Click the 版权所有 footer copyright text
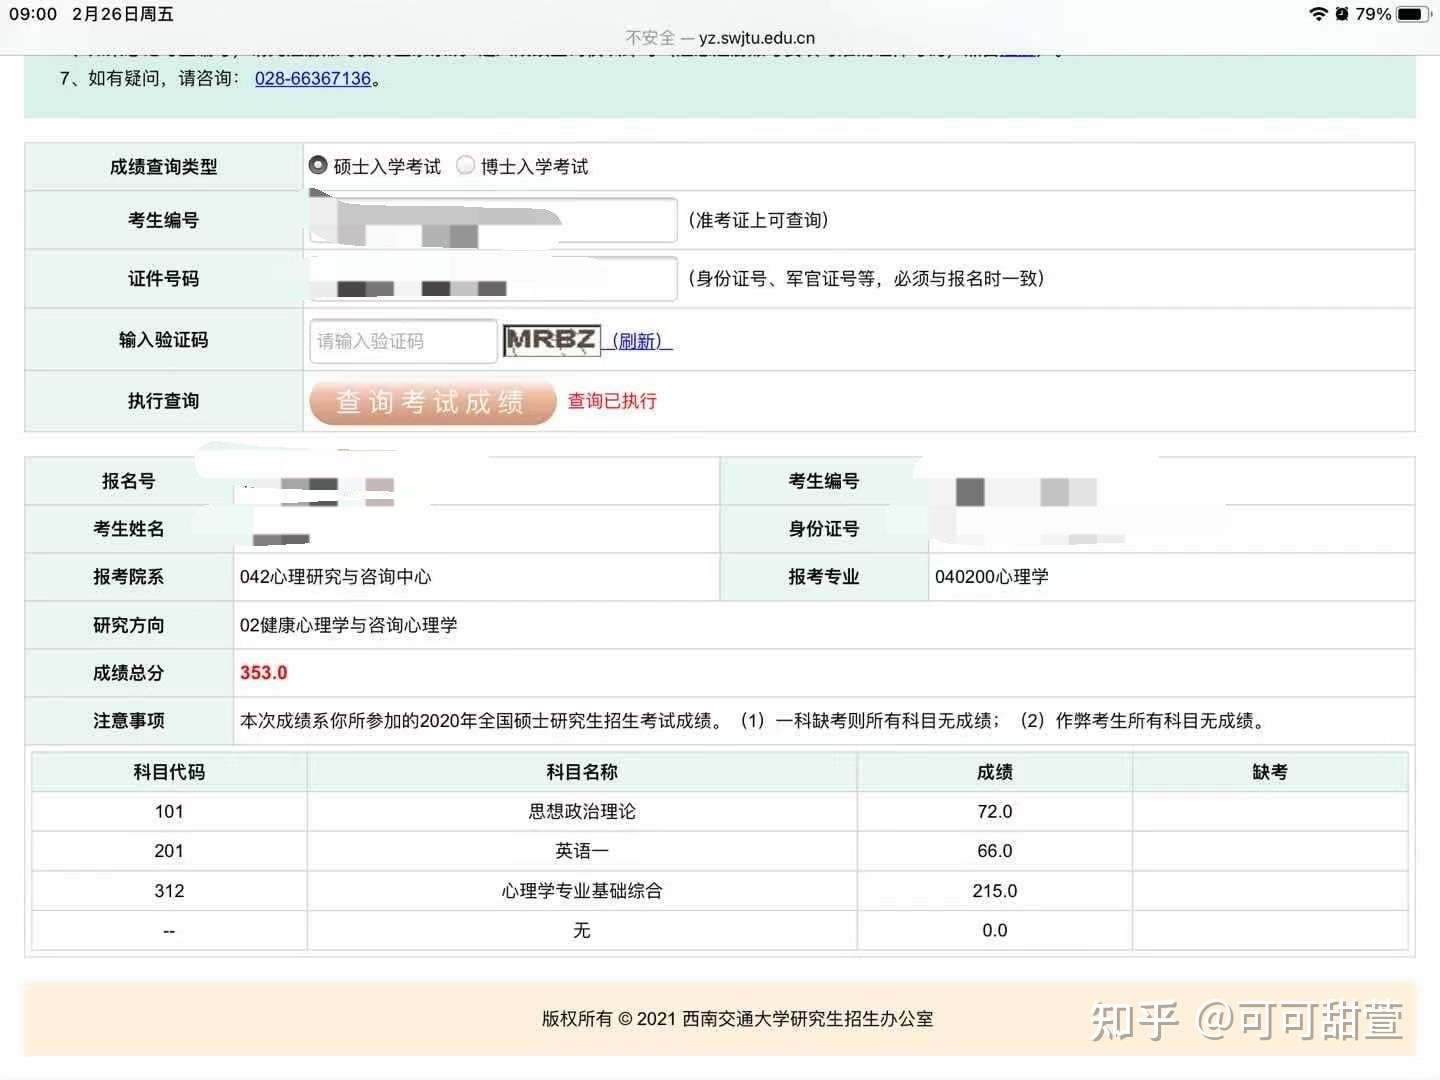This screenshot has height=1080, width=1440. click(x=738, y=1019)
